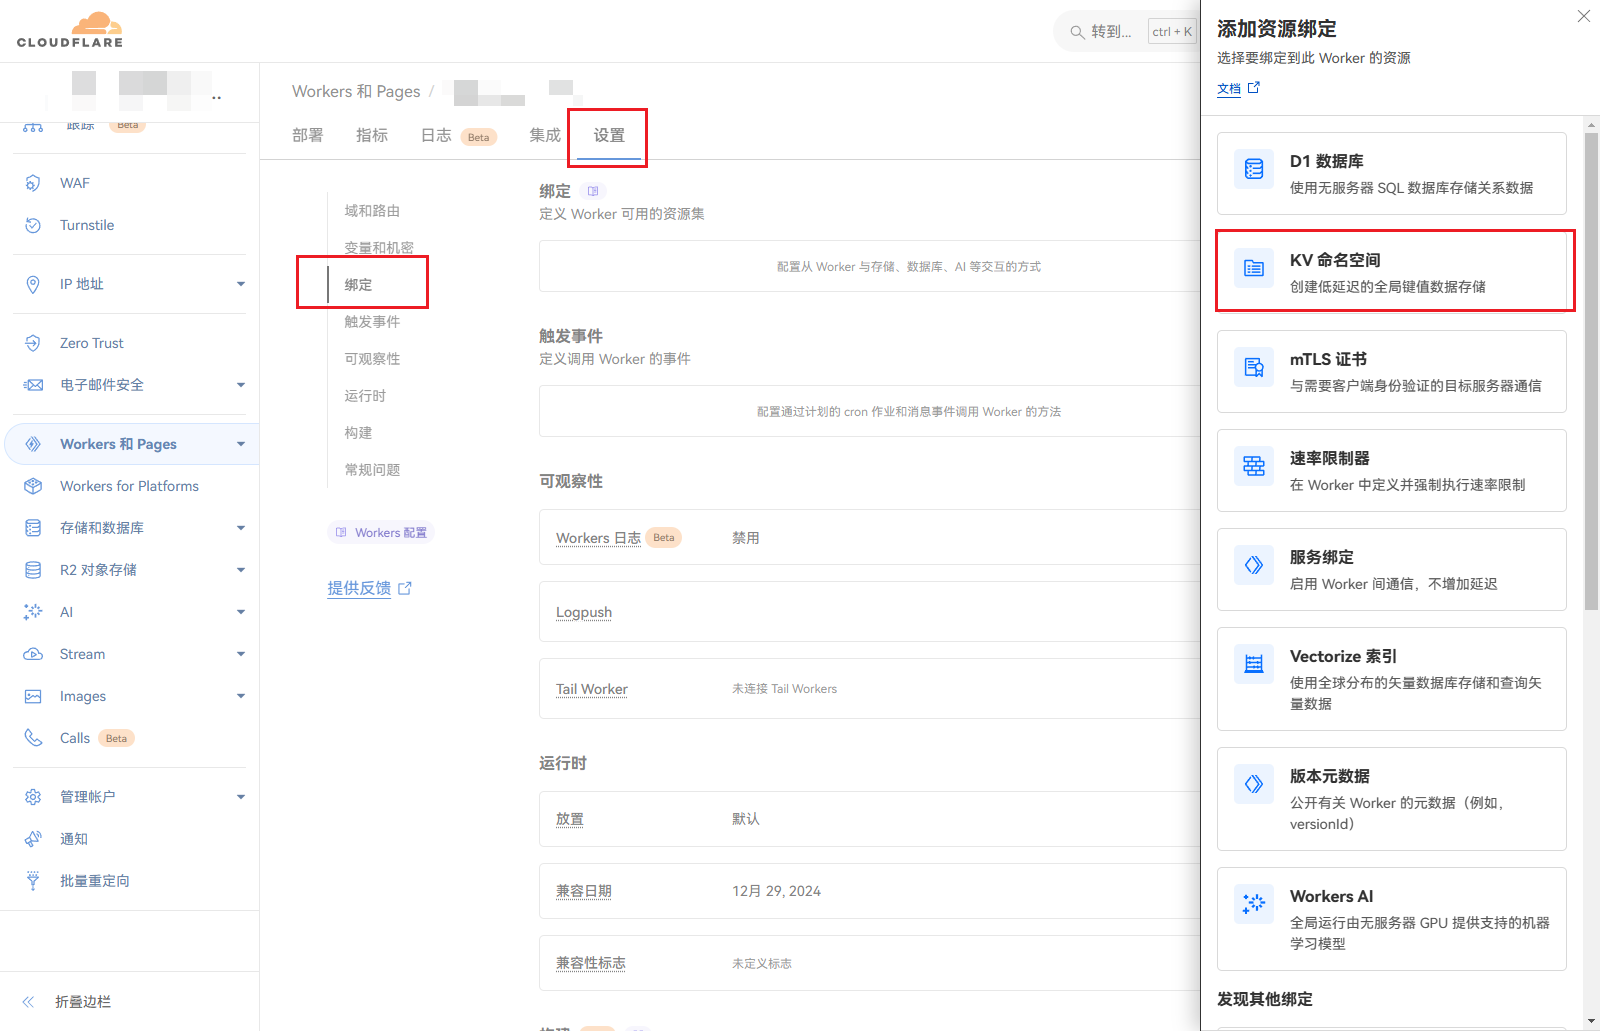This screenshot has width=1600, height=1031.
Task: Choose the KV 命名空间 binding
Action: tap(1391, 272)
